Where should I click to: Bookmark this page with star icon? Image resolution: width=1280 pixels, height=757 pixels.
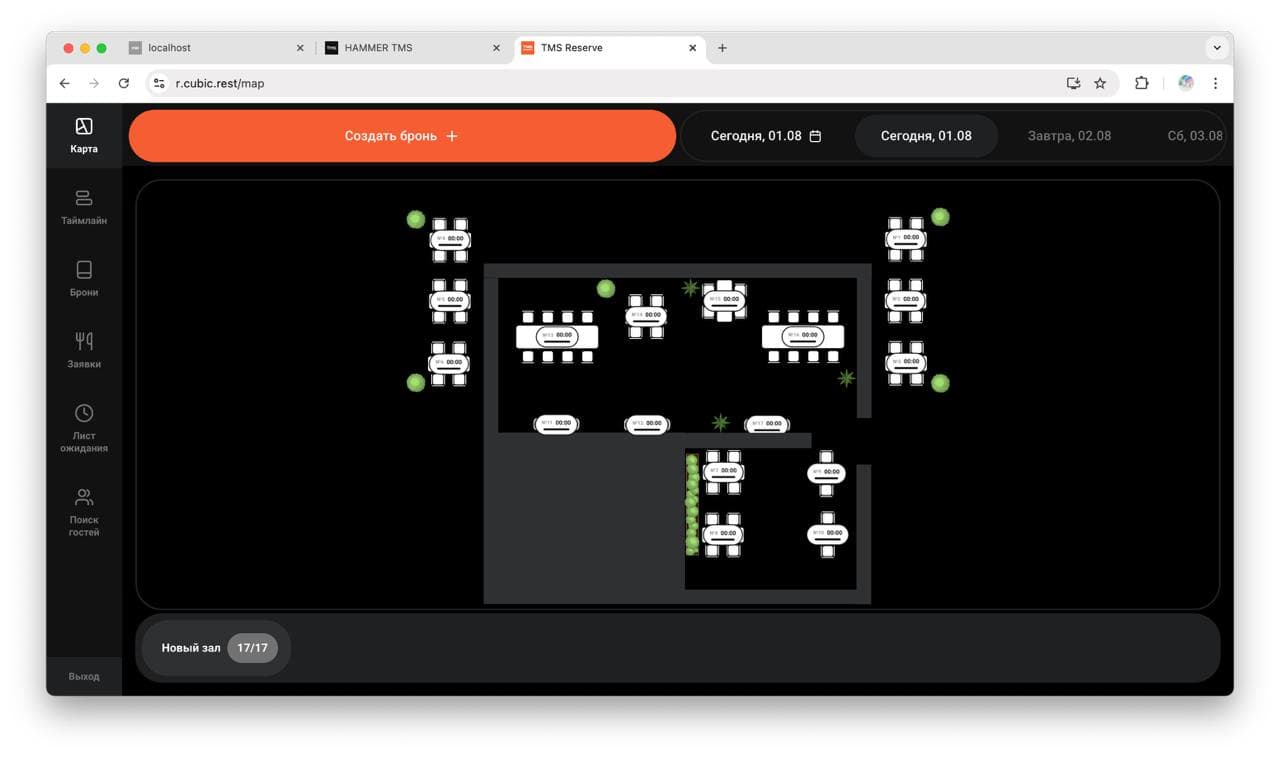coord(1100,83)
